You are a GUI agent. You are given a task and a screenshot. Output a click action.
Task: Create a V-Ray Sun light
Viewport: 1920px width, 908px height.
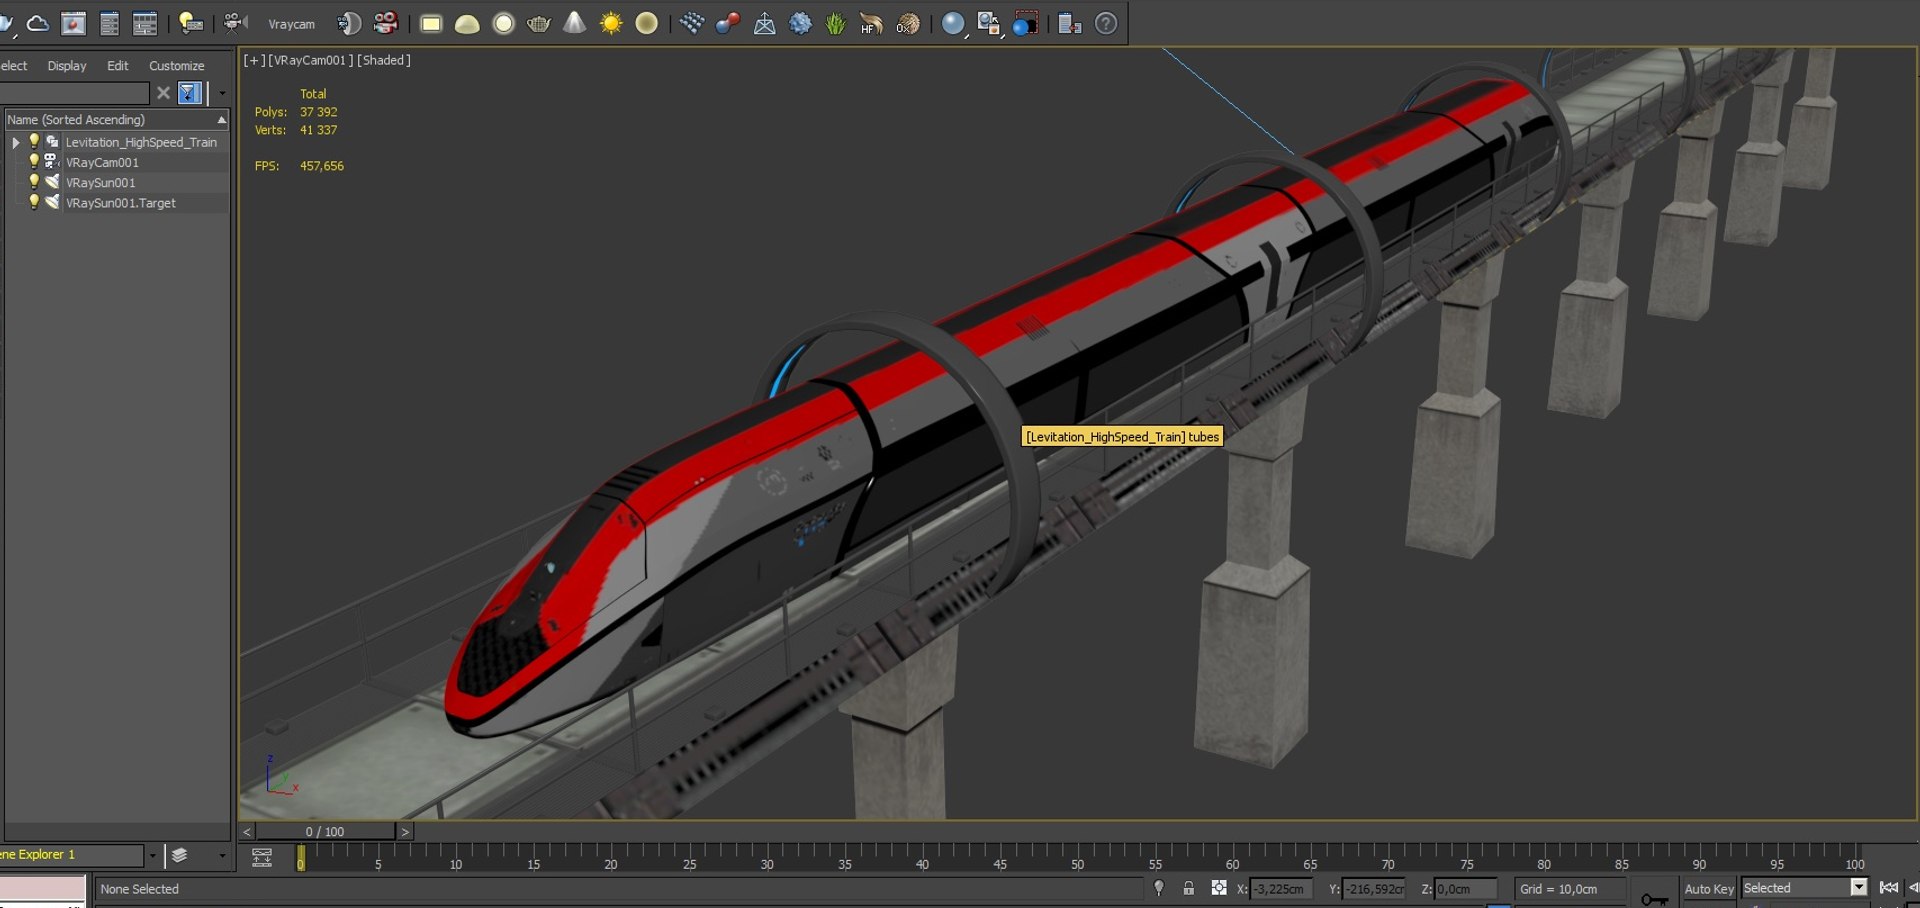click(x=611, y=23)
